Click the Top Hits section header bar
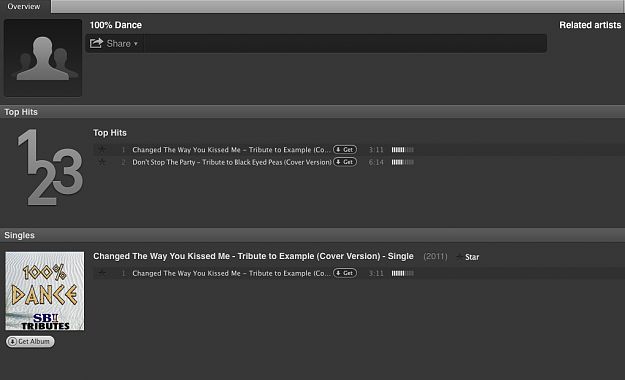625x380 pixels. [x=312, y=112]
